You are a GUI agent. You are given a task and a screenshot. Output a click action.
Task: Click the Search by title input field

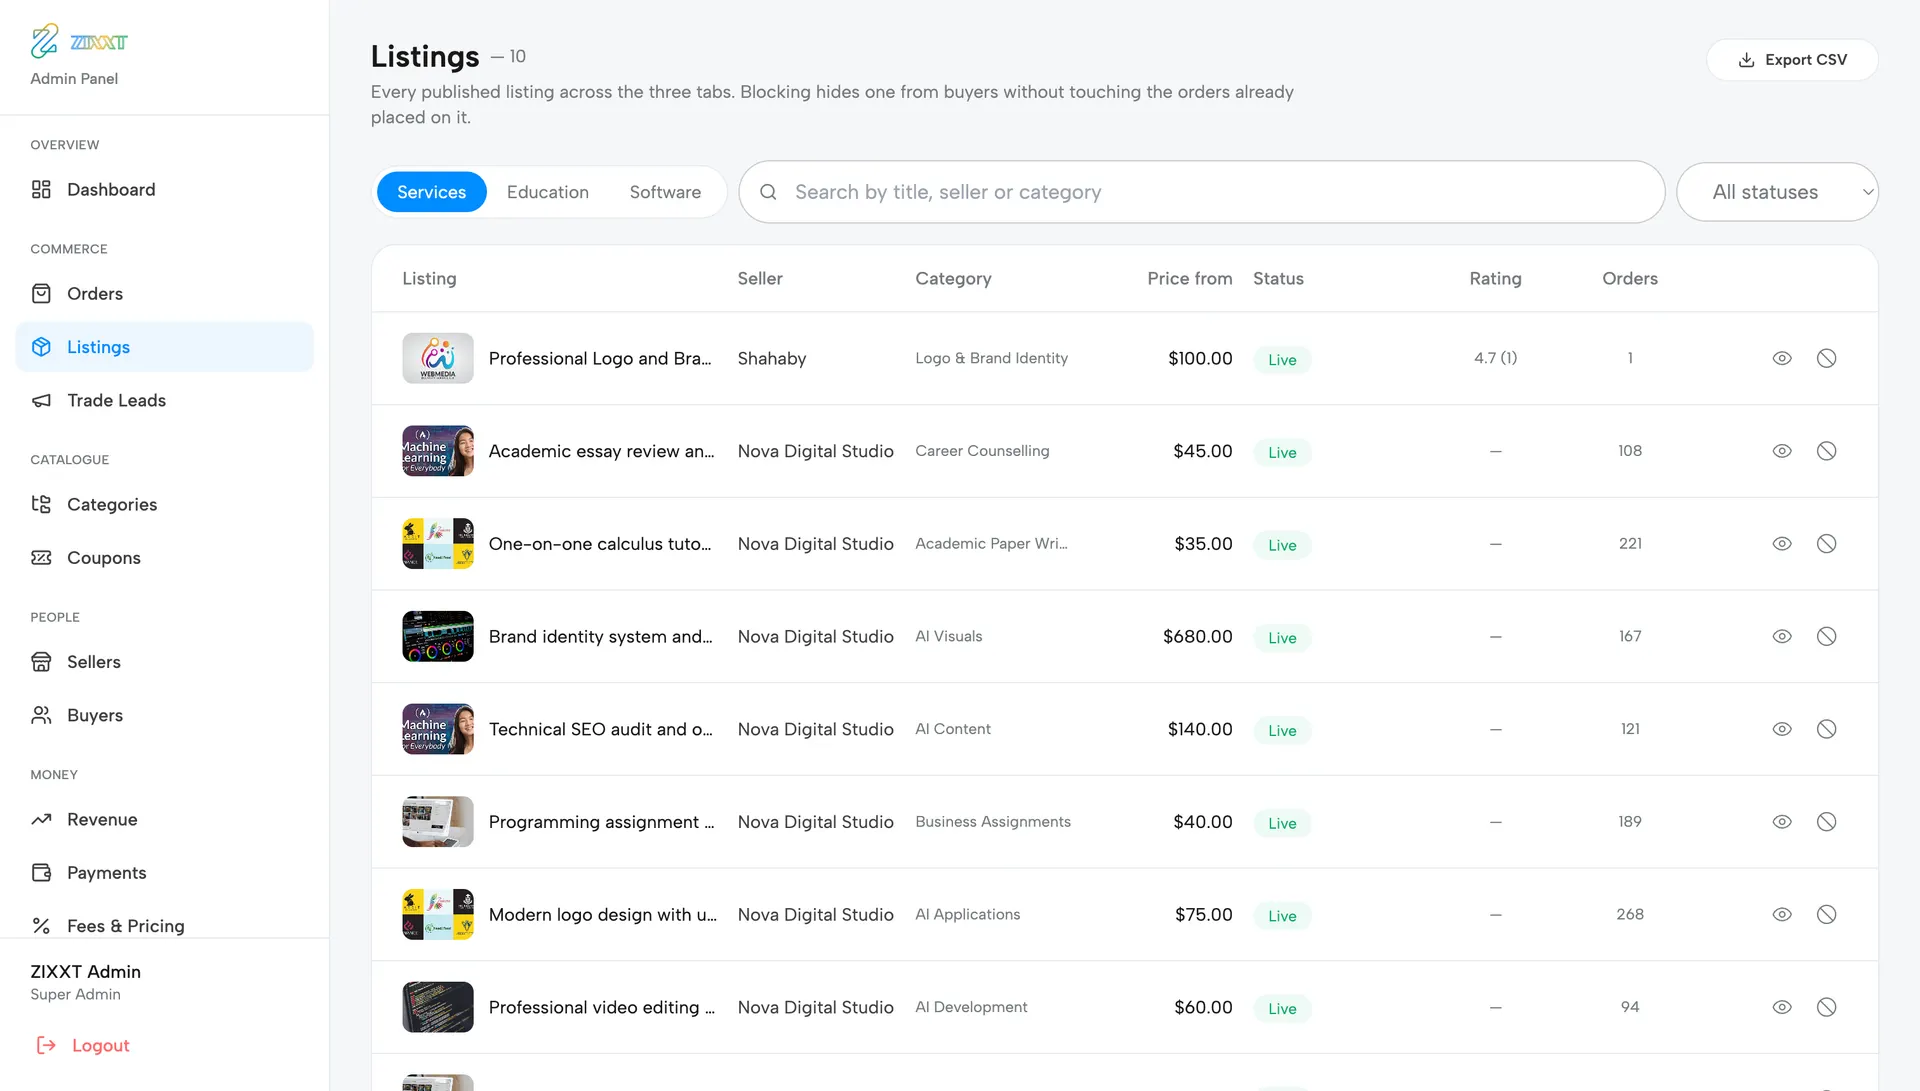[x=1201, y=192]
